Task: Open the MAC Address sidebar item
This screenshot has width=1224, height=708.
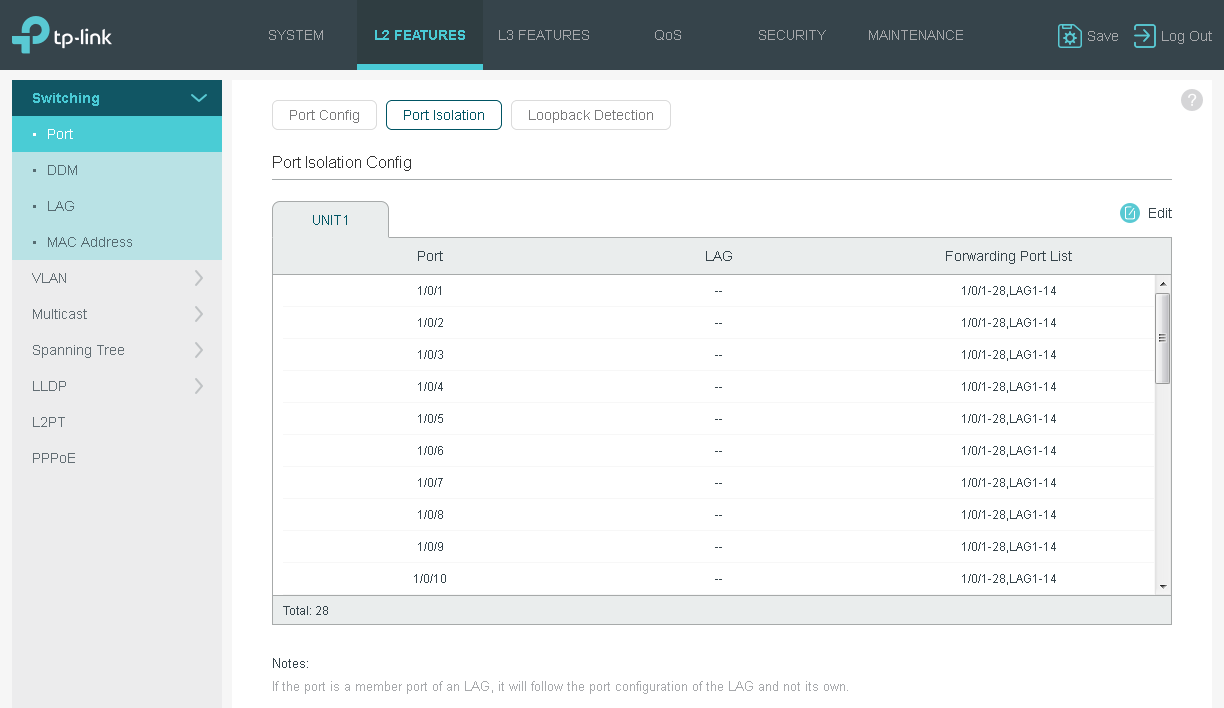Action: pyautogui.click(x=89, y=242)
